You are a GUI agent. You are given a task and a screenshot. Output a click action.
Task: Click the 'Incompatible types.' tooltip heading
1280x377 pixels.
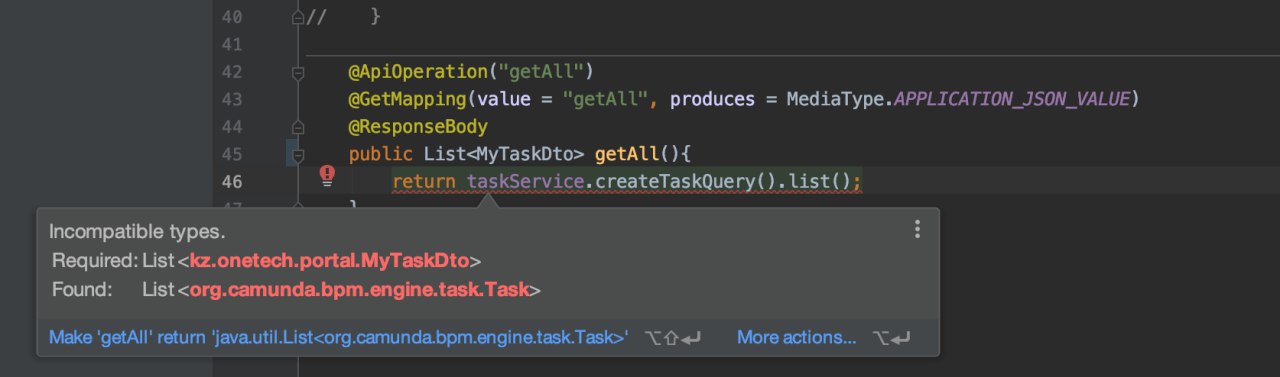tap(137, 231)
